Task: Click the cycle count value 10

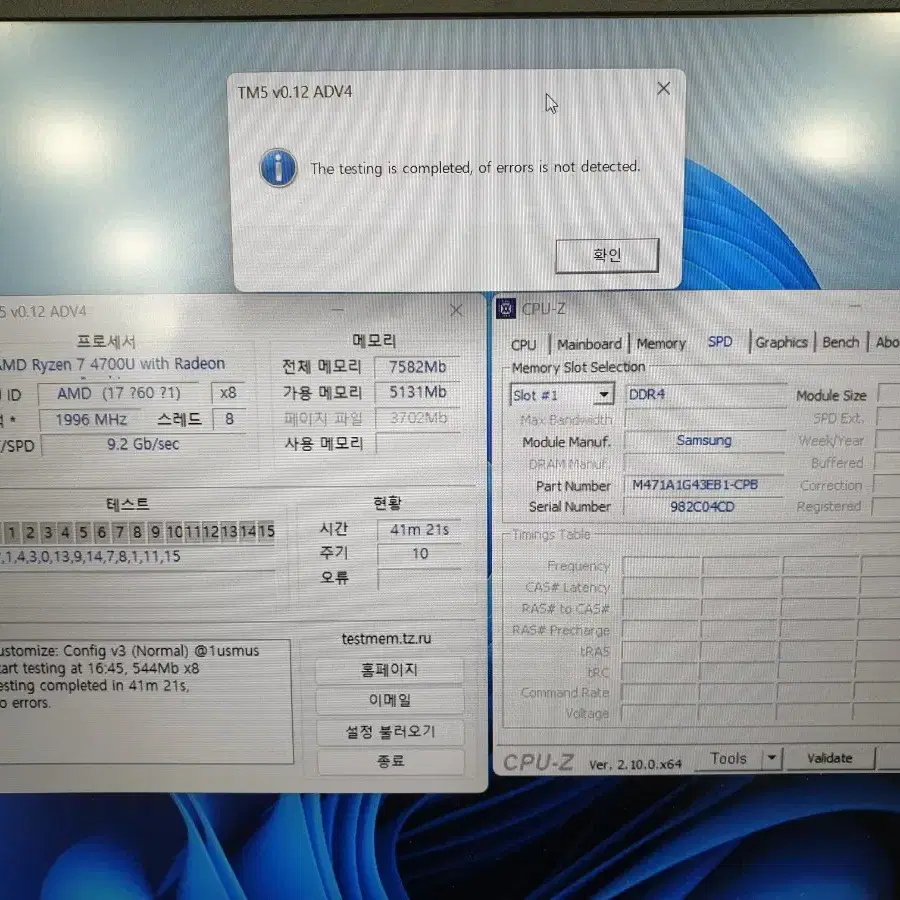Action: (420, 554)
